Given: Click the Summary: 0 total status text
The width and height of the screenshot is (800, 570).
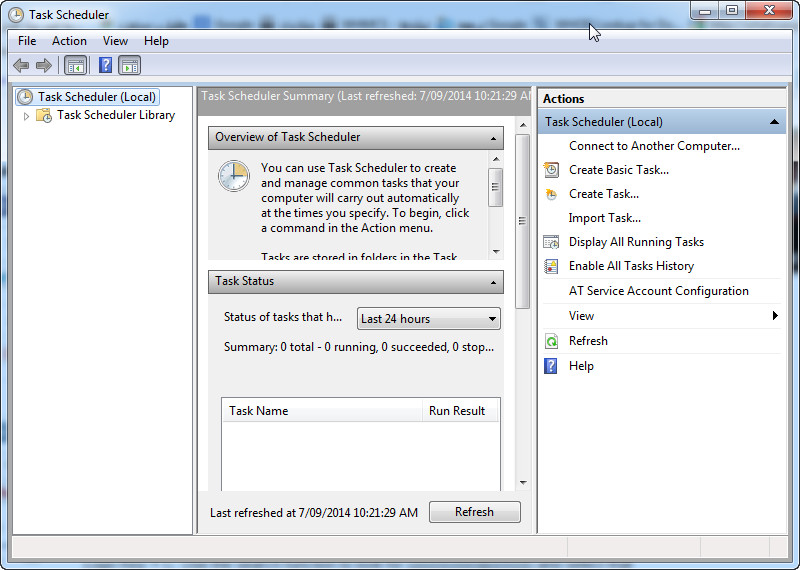Looking at the screenshot, I should click(x=359, y=347).
